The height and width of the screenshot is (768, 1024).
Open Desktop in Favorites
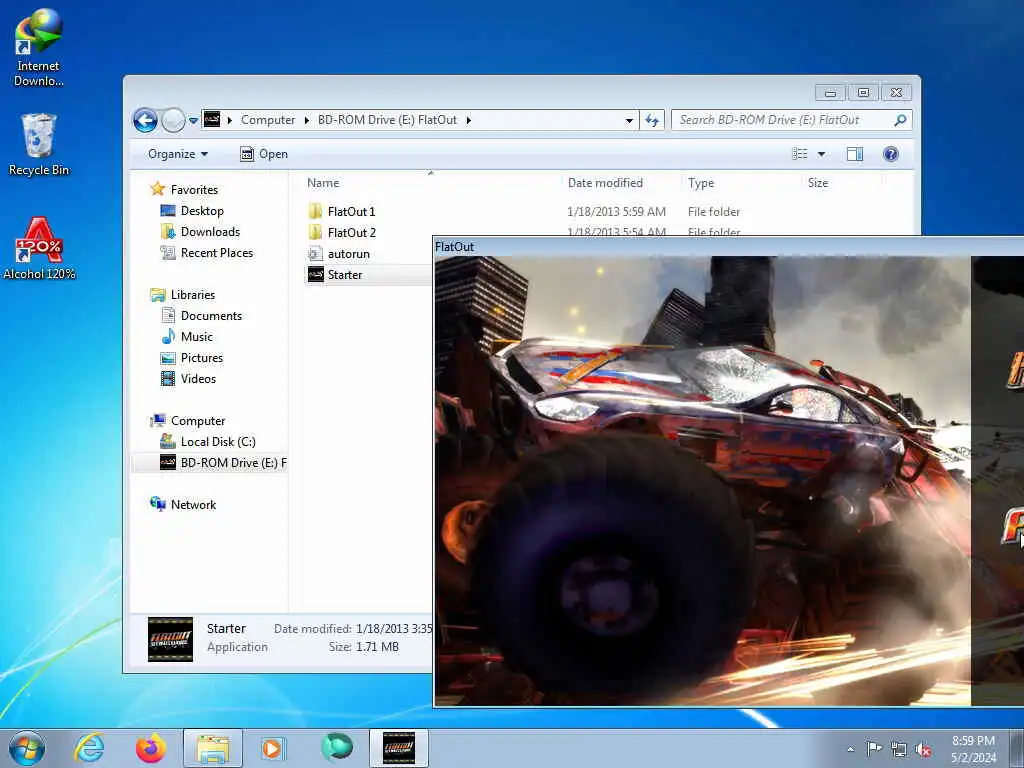[x=202, y=211]
